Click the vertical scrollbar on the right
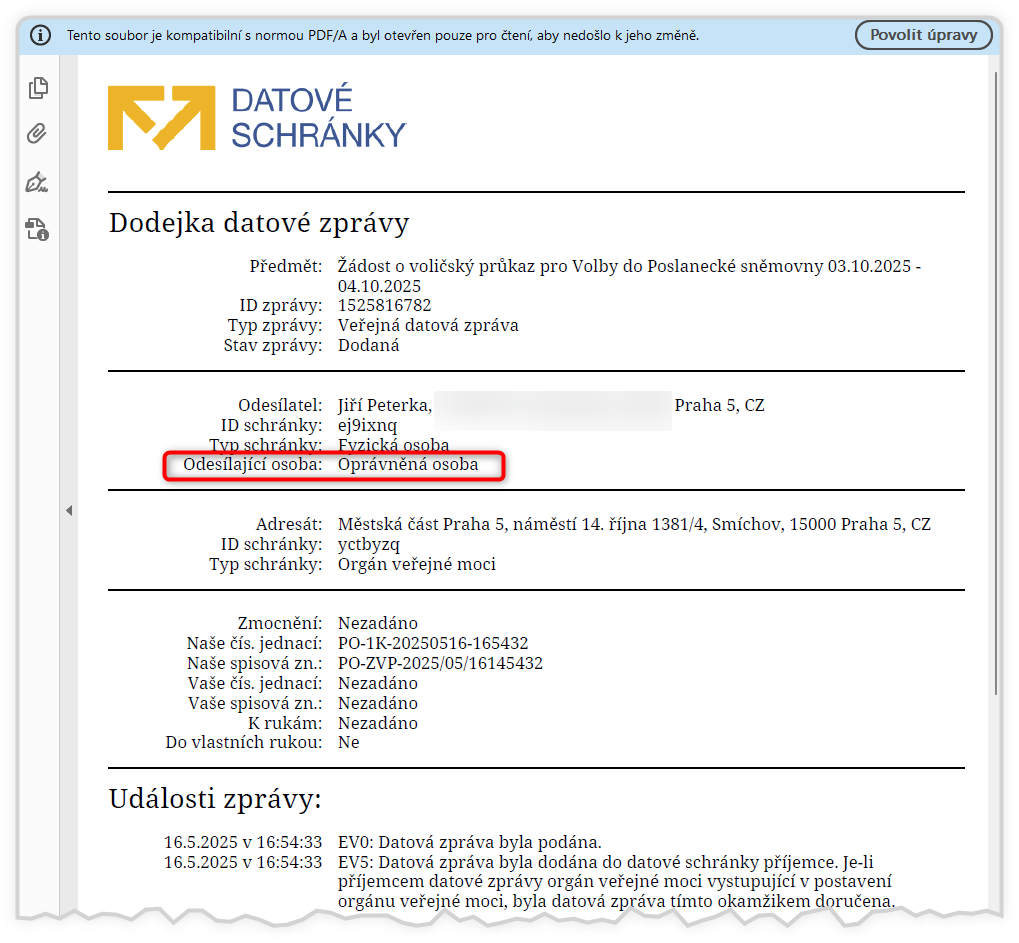Viewport: 1019px width, 943px height. pyautogui.click(x=996, y=383)
